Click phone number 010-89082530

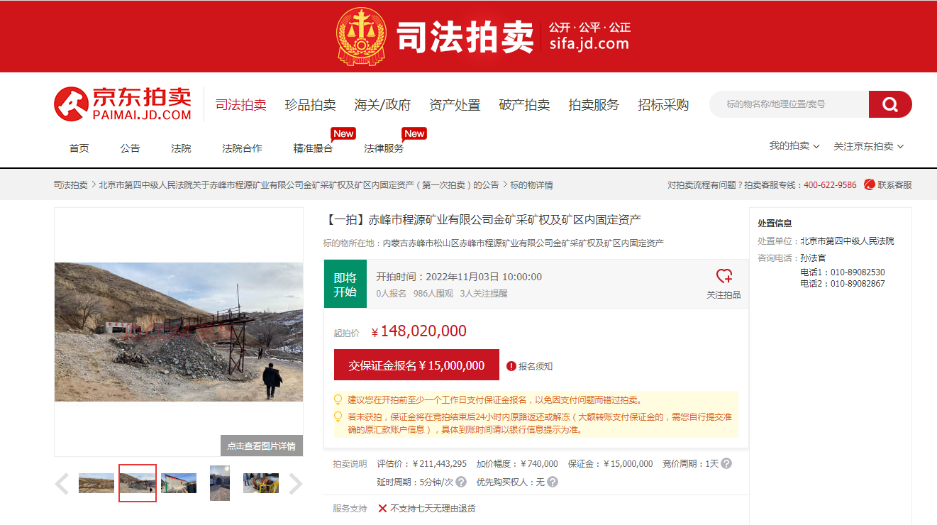point(858,272)
